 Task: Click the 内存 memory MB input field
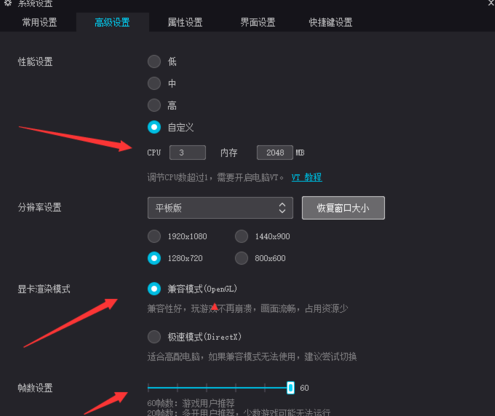[x=275, y=153]
